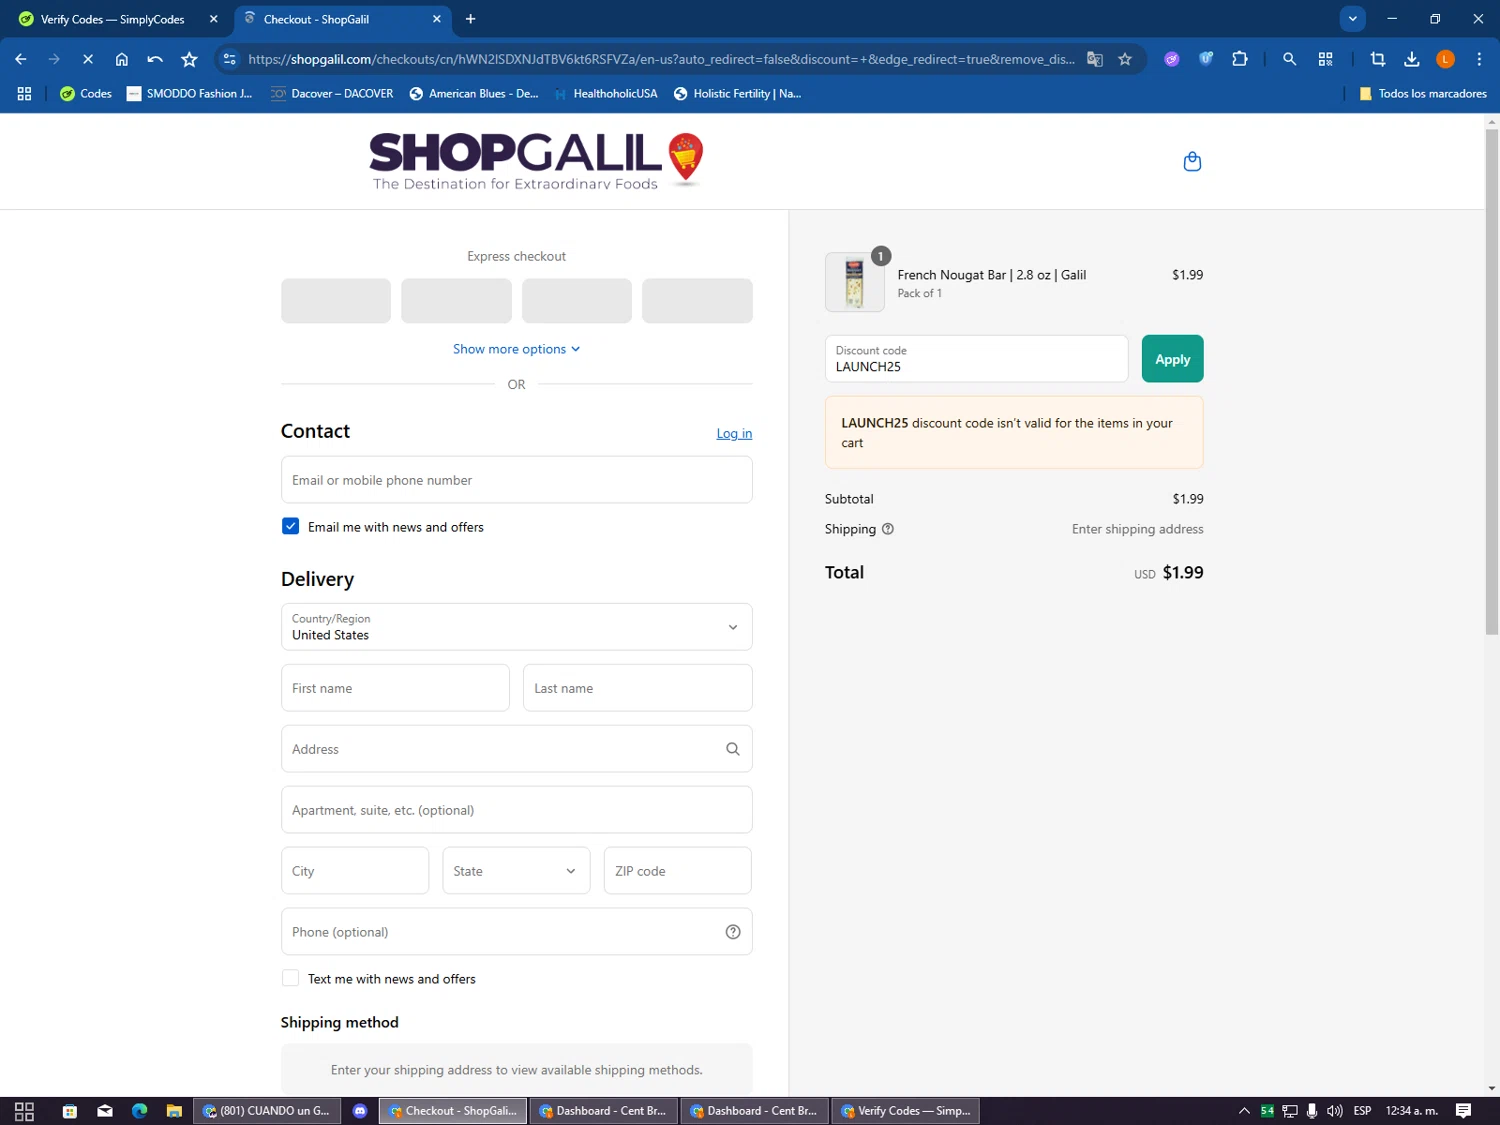Viewport: 1500px width, 1125px height.
Task: Open the Mail app from taskbar
Action: click(105, 1111)
